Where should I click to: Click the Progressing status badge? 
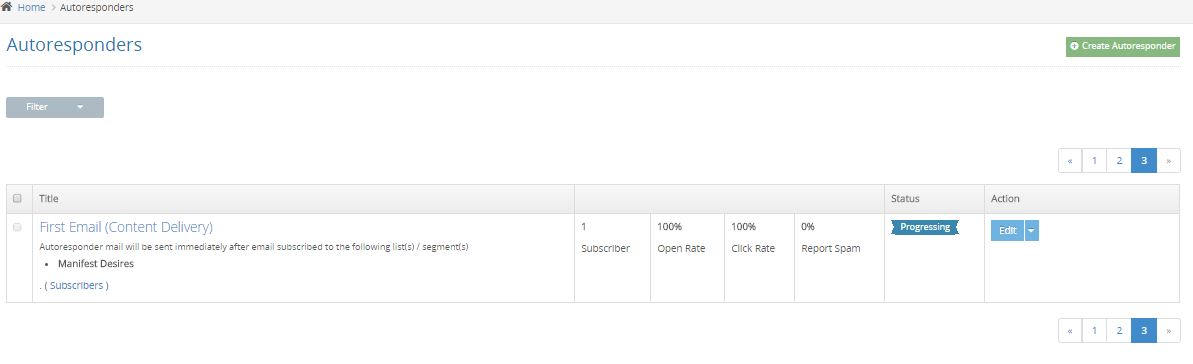(x=925, y=227)
